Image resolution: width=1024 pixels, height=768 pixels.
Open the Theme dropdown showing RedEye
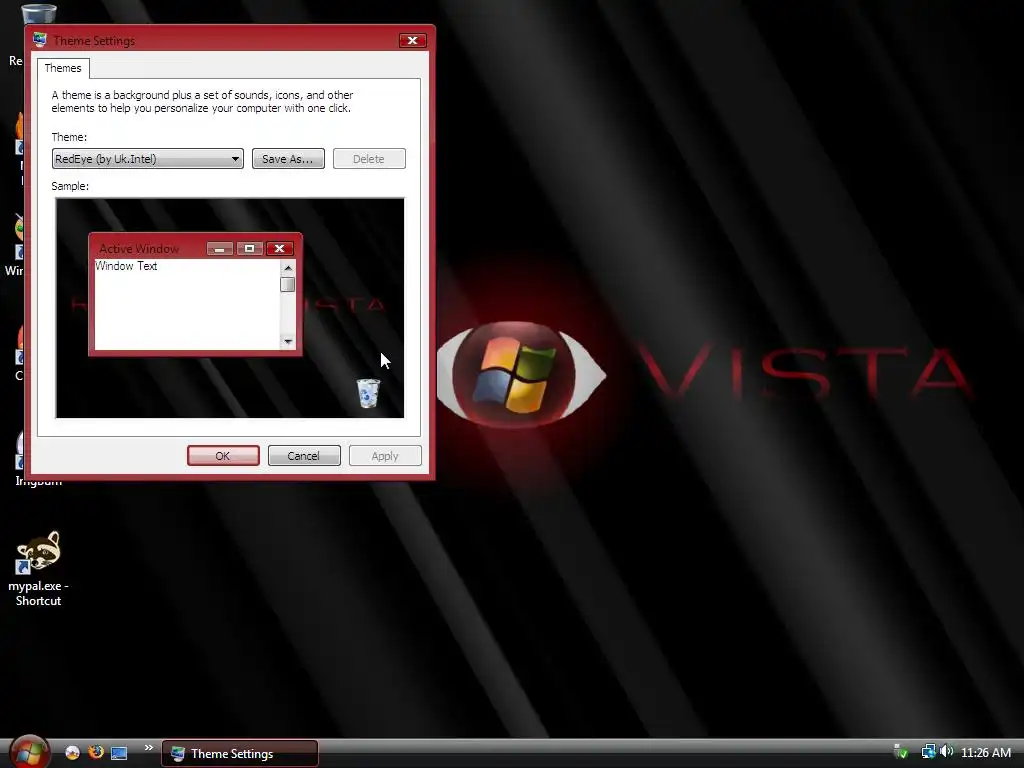point(148,159)
